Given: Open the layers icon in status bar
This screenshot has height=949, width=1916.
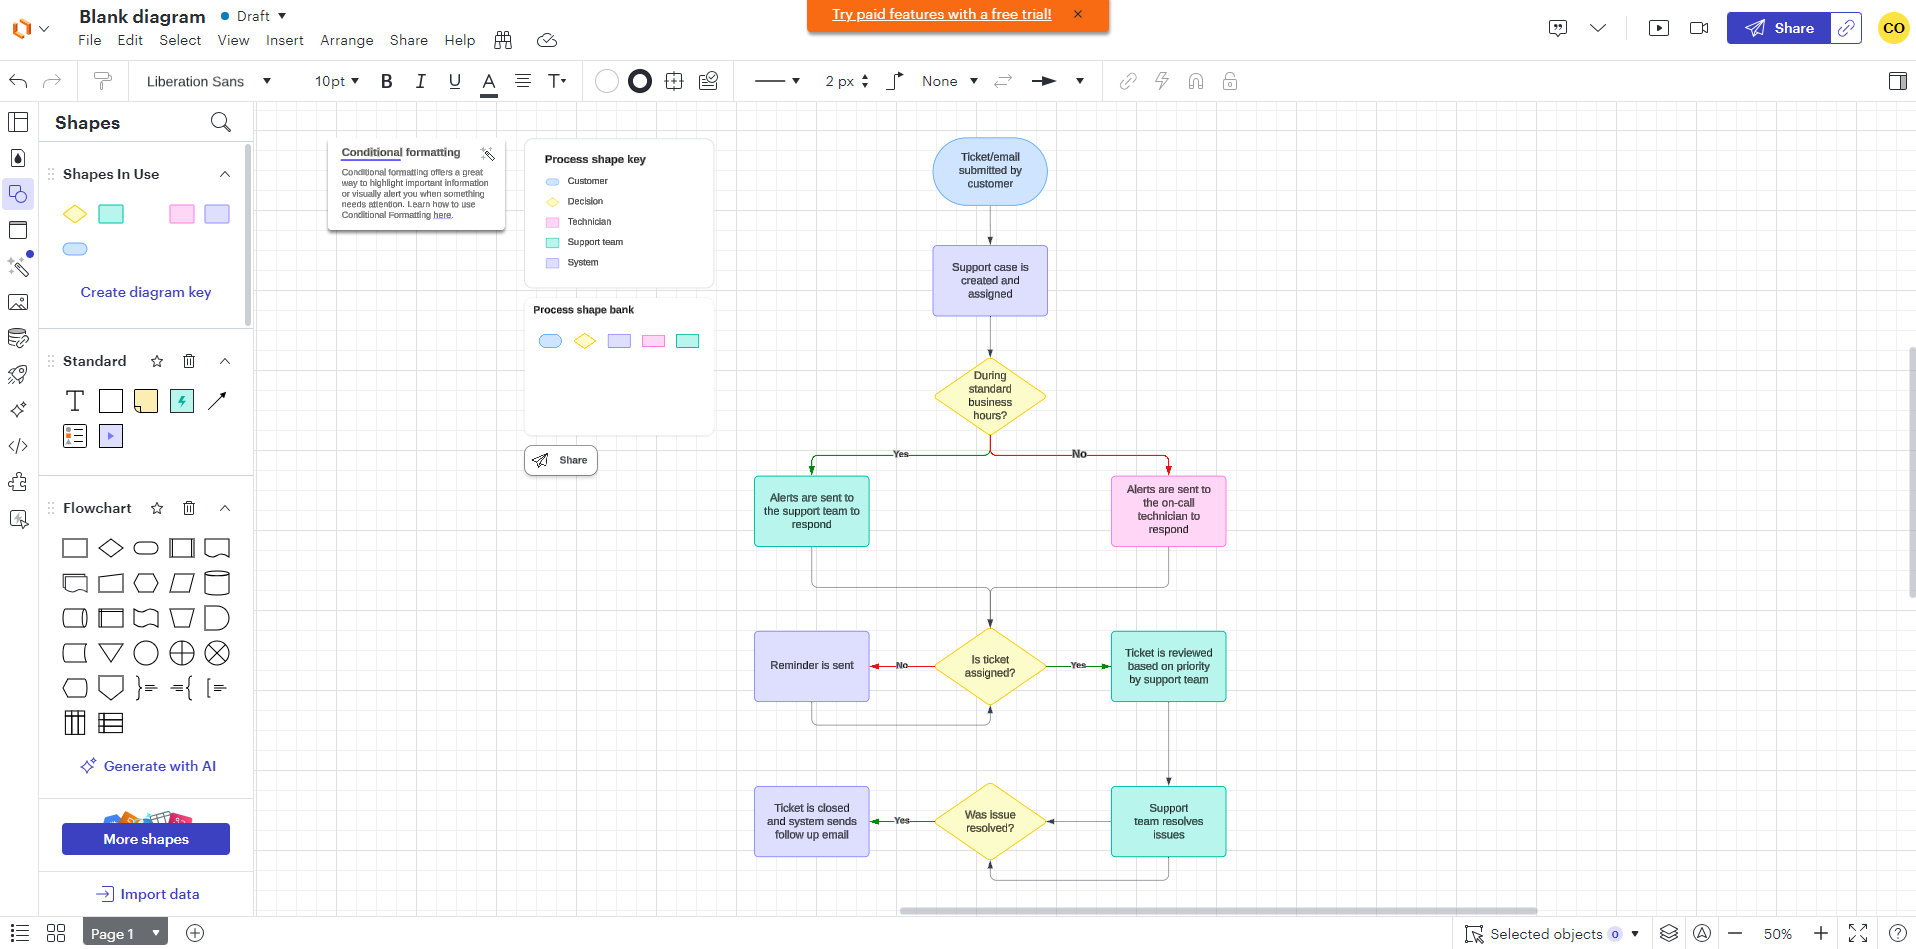Looking at the screenshot, I should coord(1669,933).
